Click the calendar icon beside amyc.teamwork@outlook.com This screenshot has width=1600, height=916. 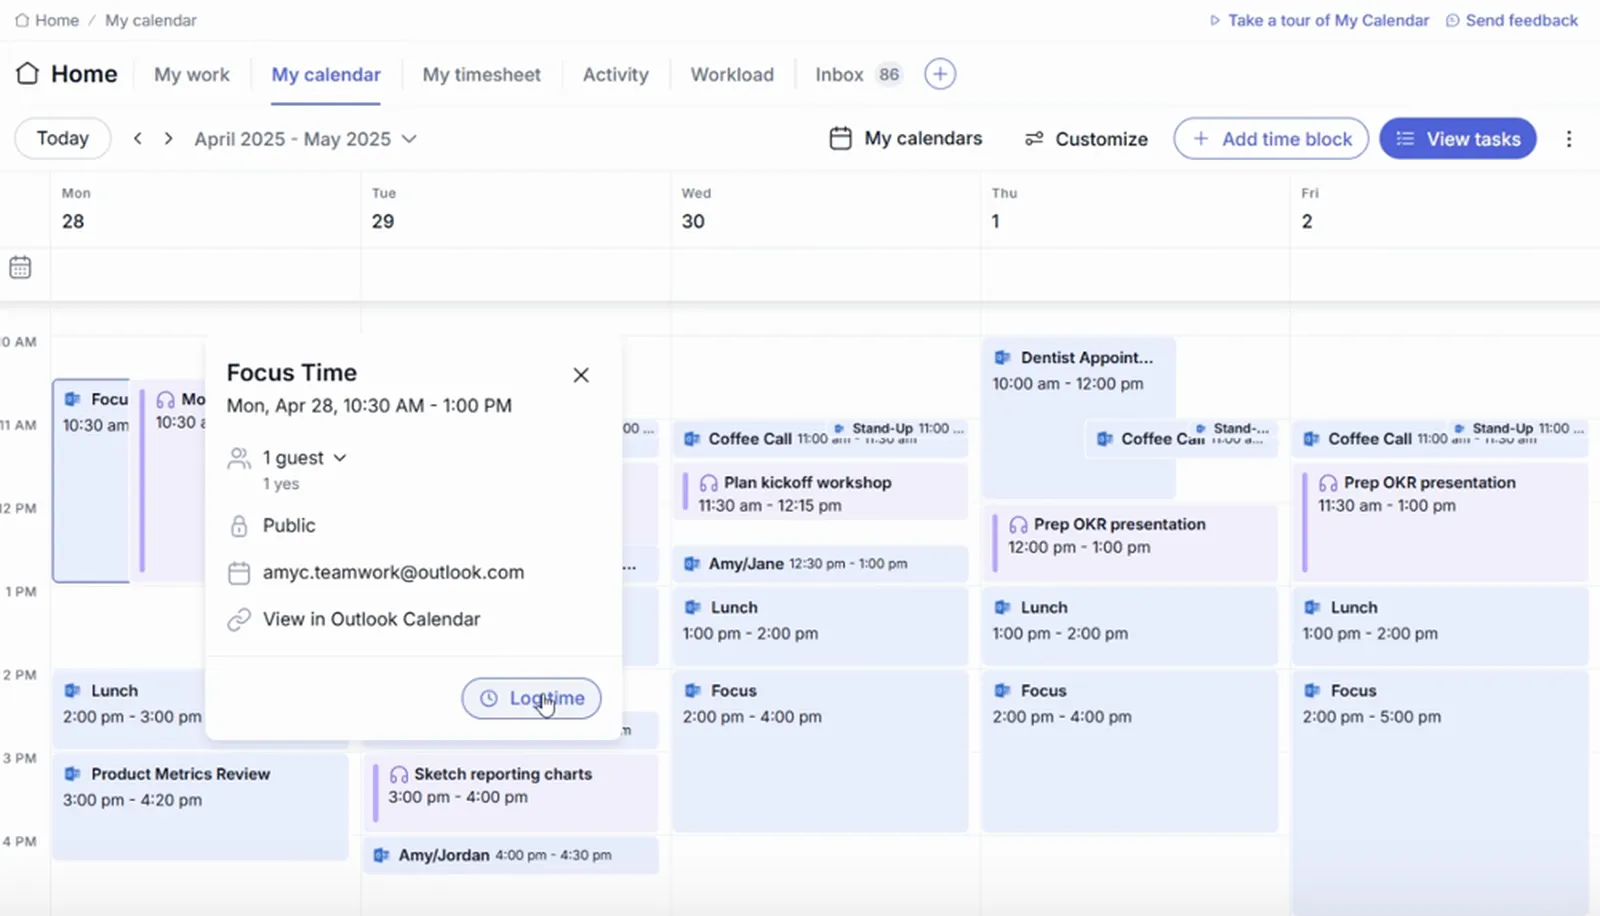(x=239, y=573)
